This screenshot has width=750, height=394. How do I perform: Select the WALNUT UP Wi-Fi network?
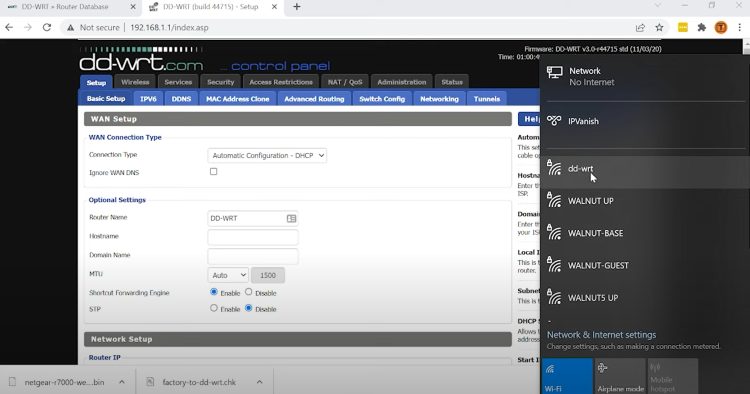(x=645, y=201)
